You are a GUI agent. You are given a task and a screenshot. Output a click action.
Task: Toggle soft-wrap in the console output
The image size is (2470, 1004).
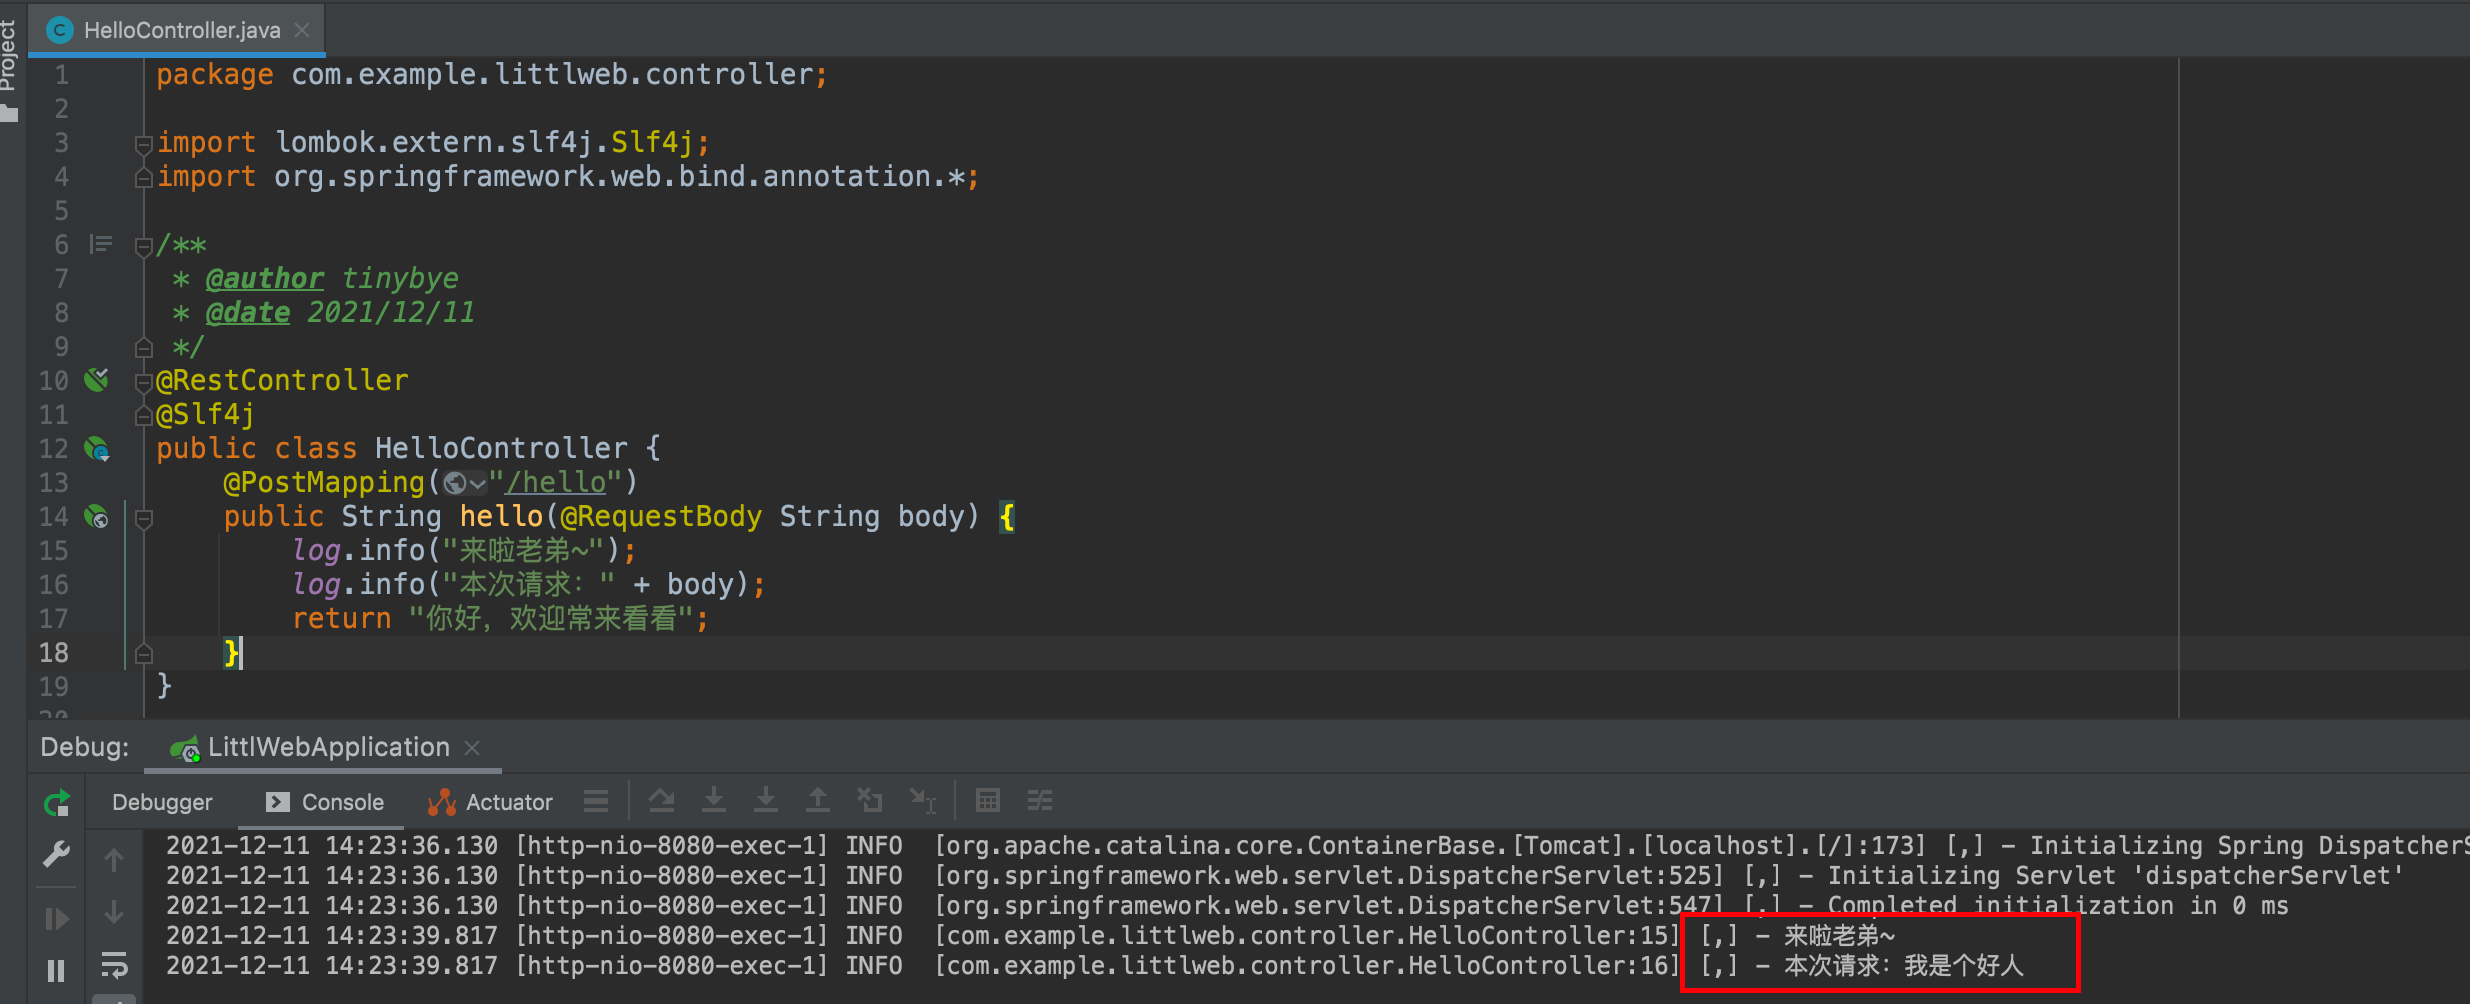(x=114, y=965)
